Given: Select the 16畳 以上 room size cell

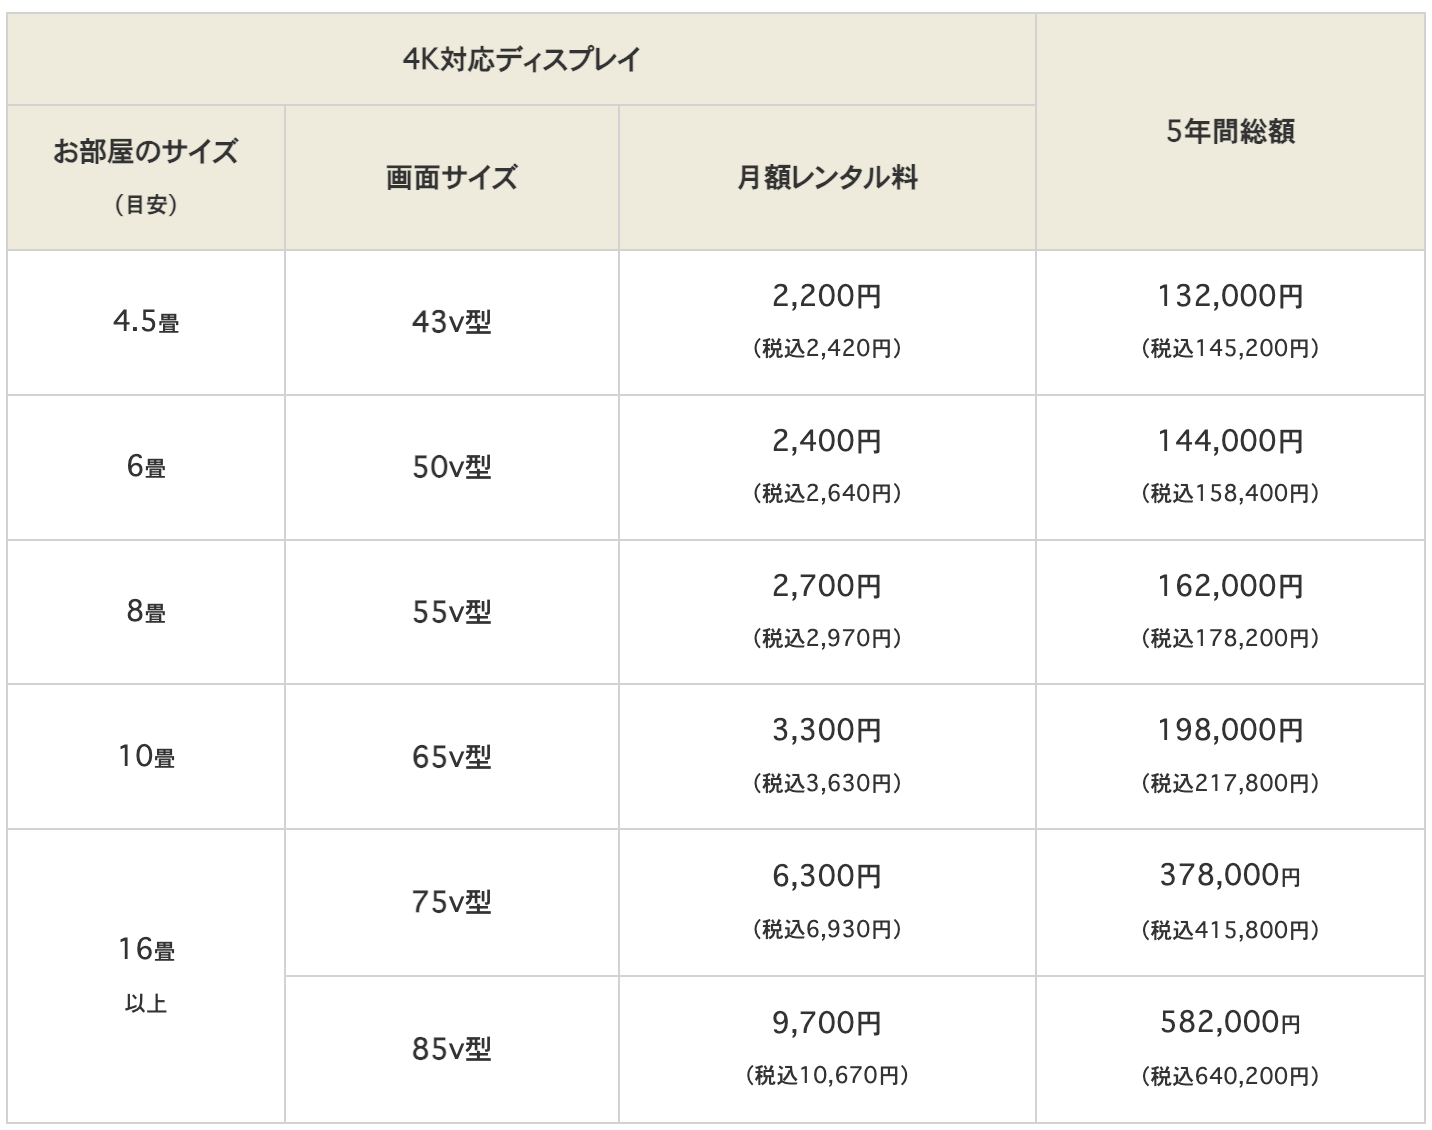Looking at the screenshot, I should tap(146, 976).
